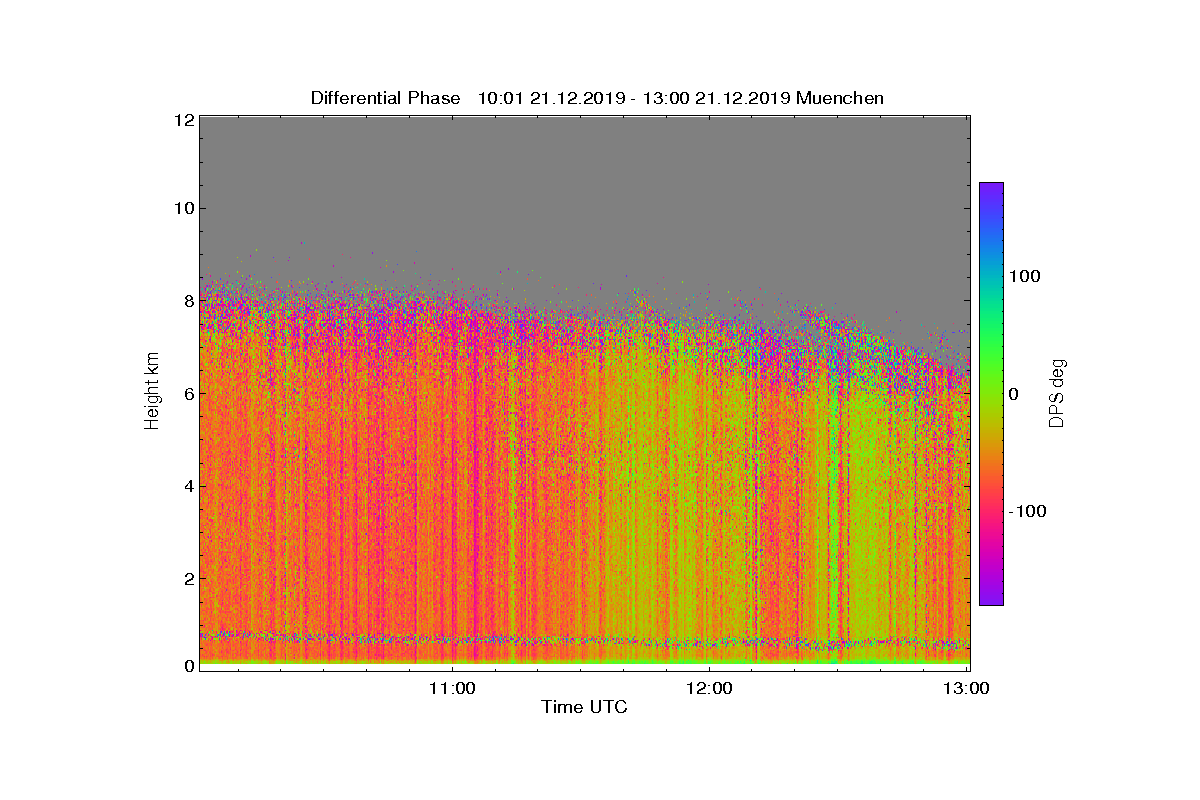Click the 'DPS deg' colorbar label
The height and width of the screenshot is (800, 1200).
pyautogui.click(x=1056, y=393)
